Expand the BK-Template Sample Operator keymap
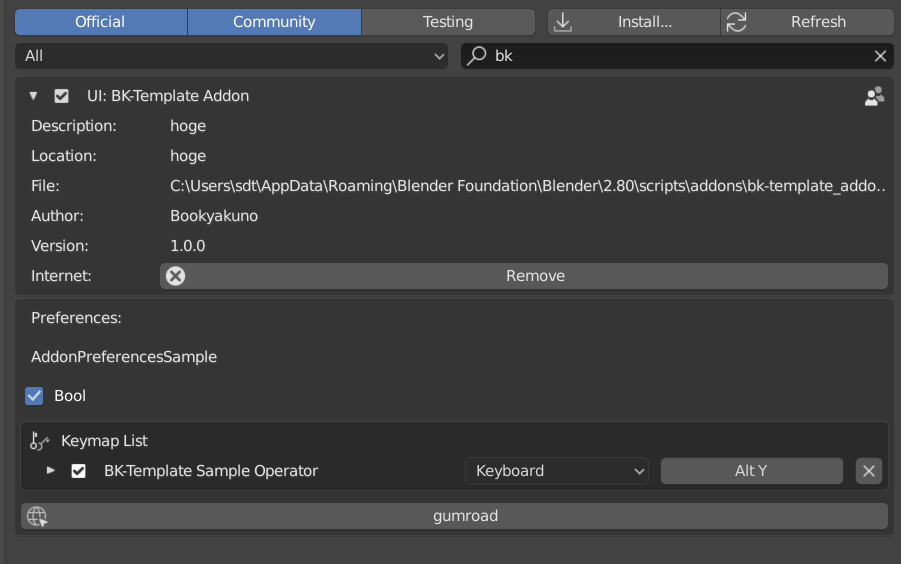The height and width of the screenshot is (564, 901). pos(51,471)
